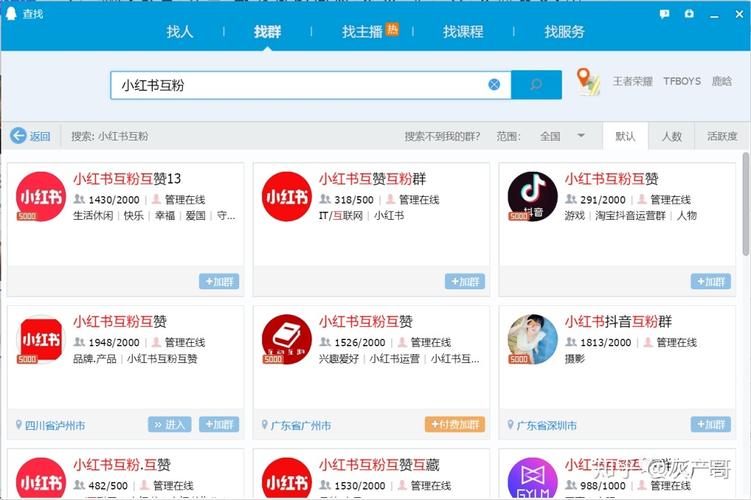This screenshot has height=500, width=751.
Task: Click 加群 on the 泸州市 group card
Action: [219, 424]
